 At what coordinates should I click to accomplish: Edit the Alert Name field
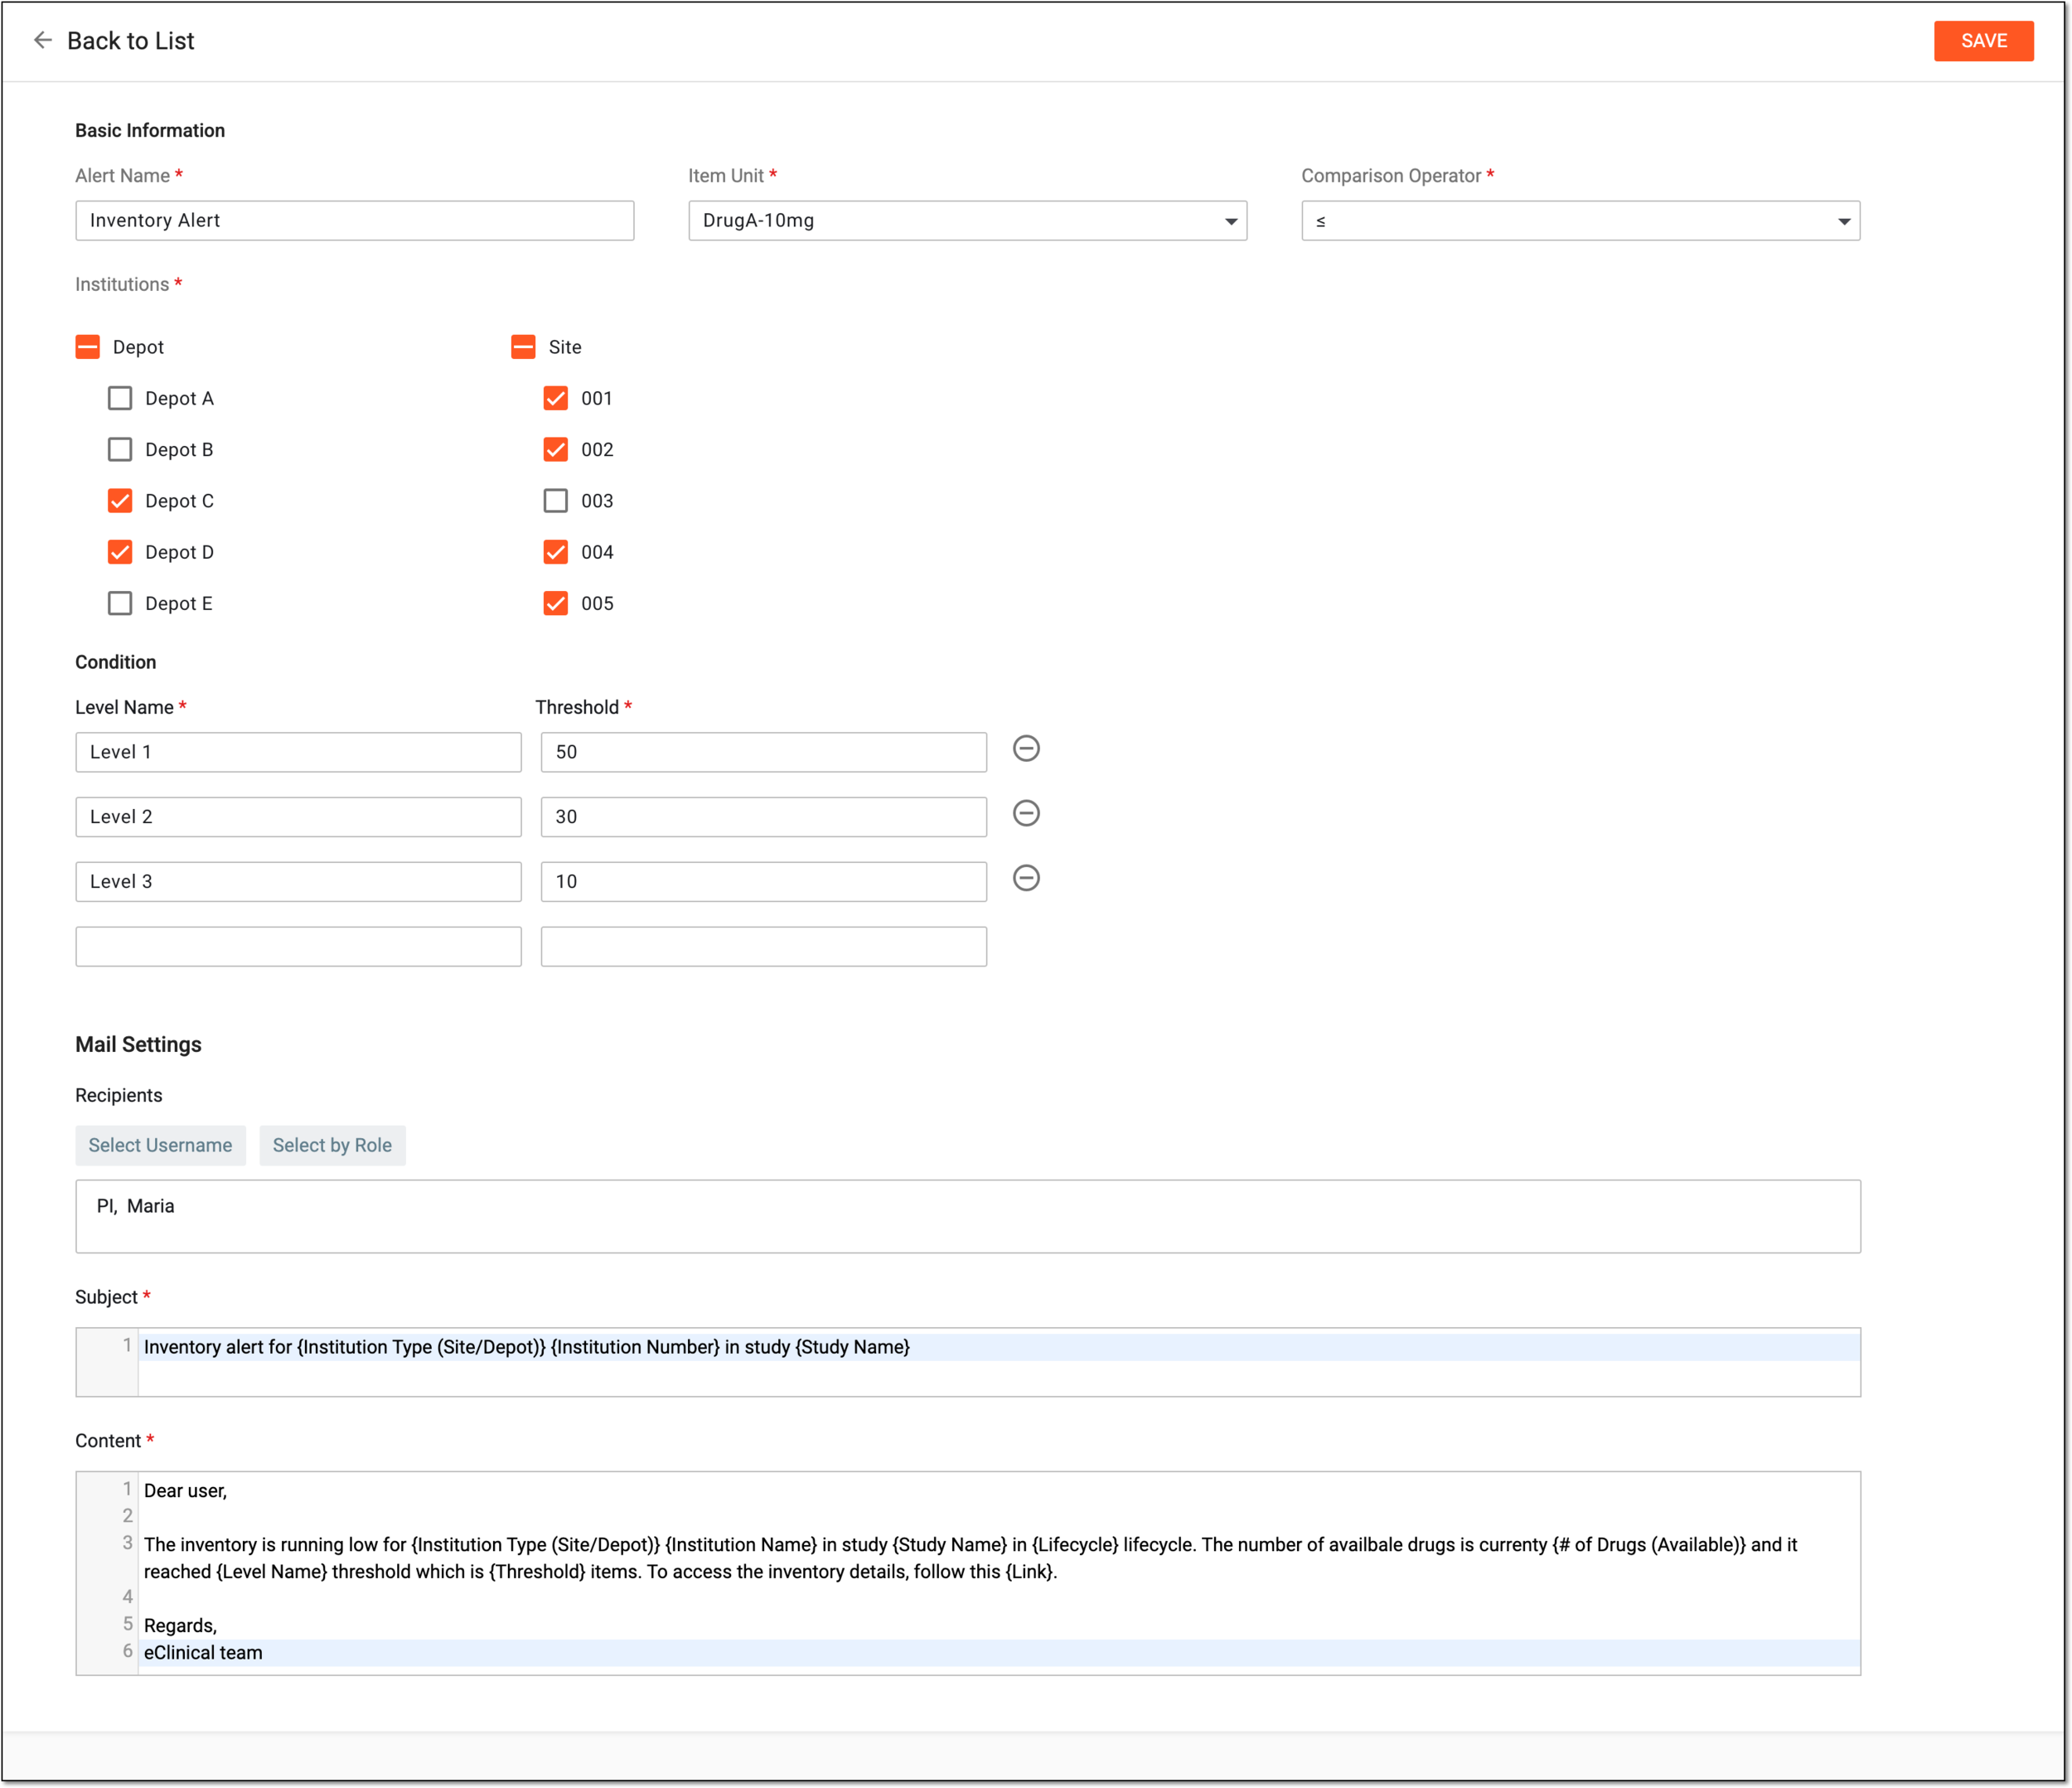pyautogui.click(x=354, y=221)
